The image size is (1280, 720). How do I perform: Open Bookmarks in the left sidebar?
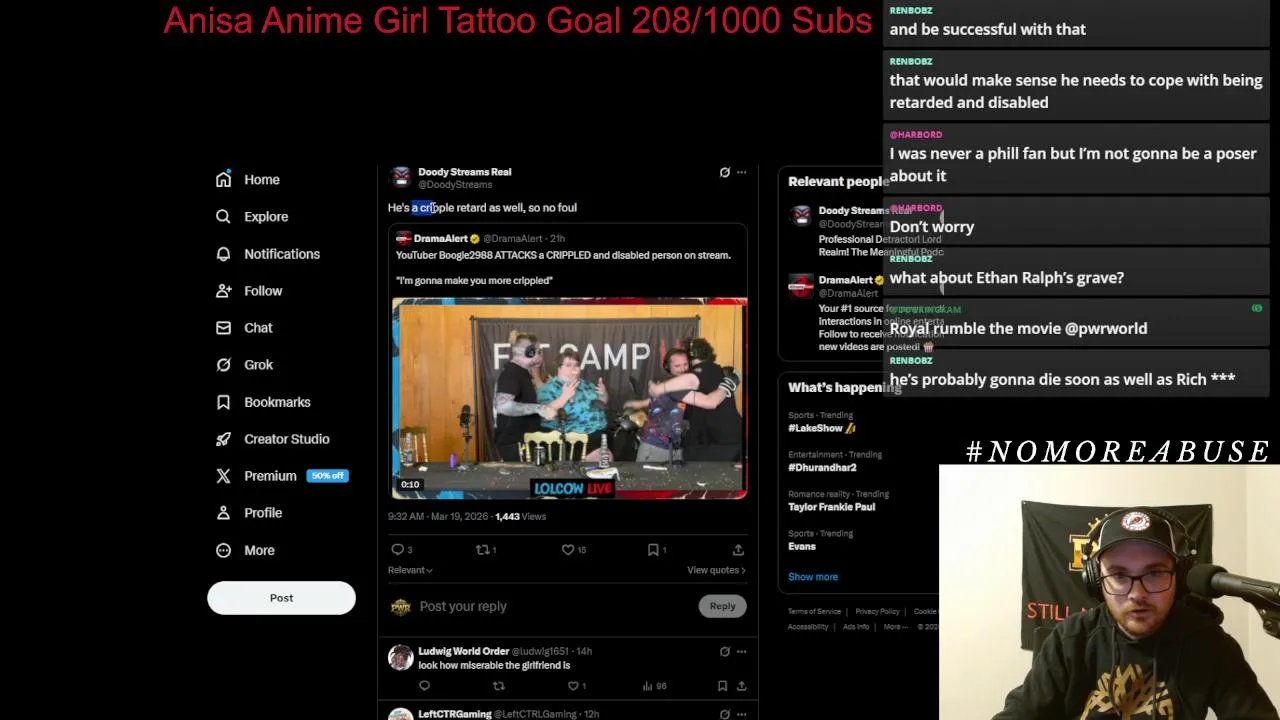coord(263,402)
